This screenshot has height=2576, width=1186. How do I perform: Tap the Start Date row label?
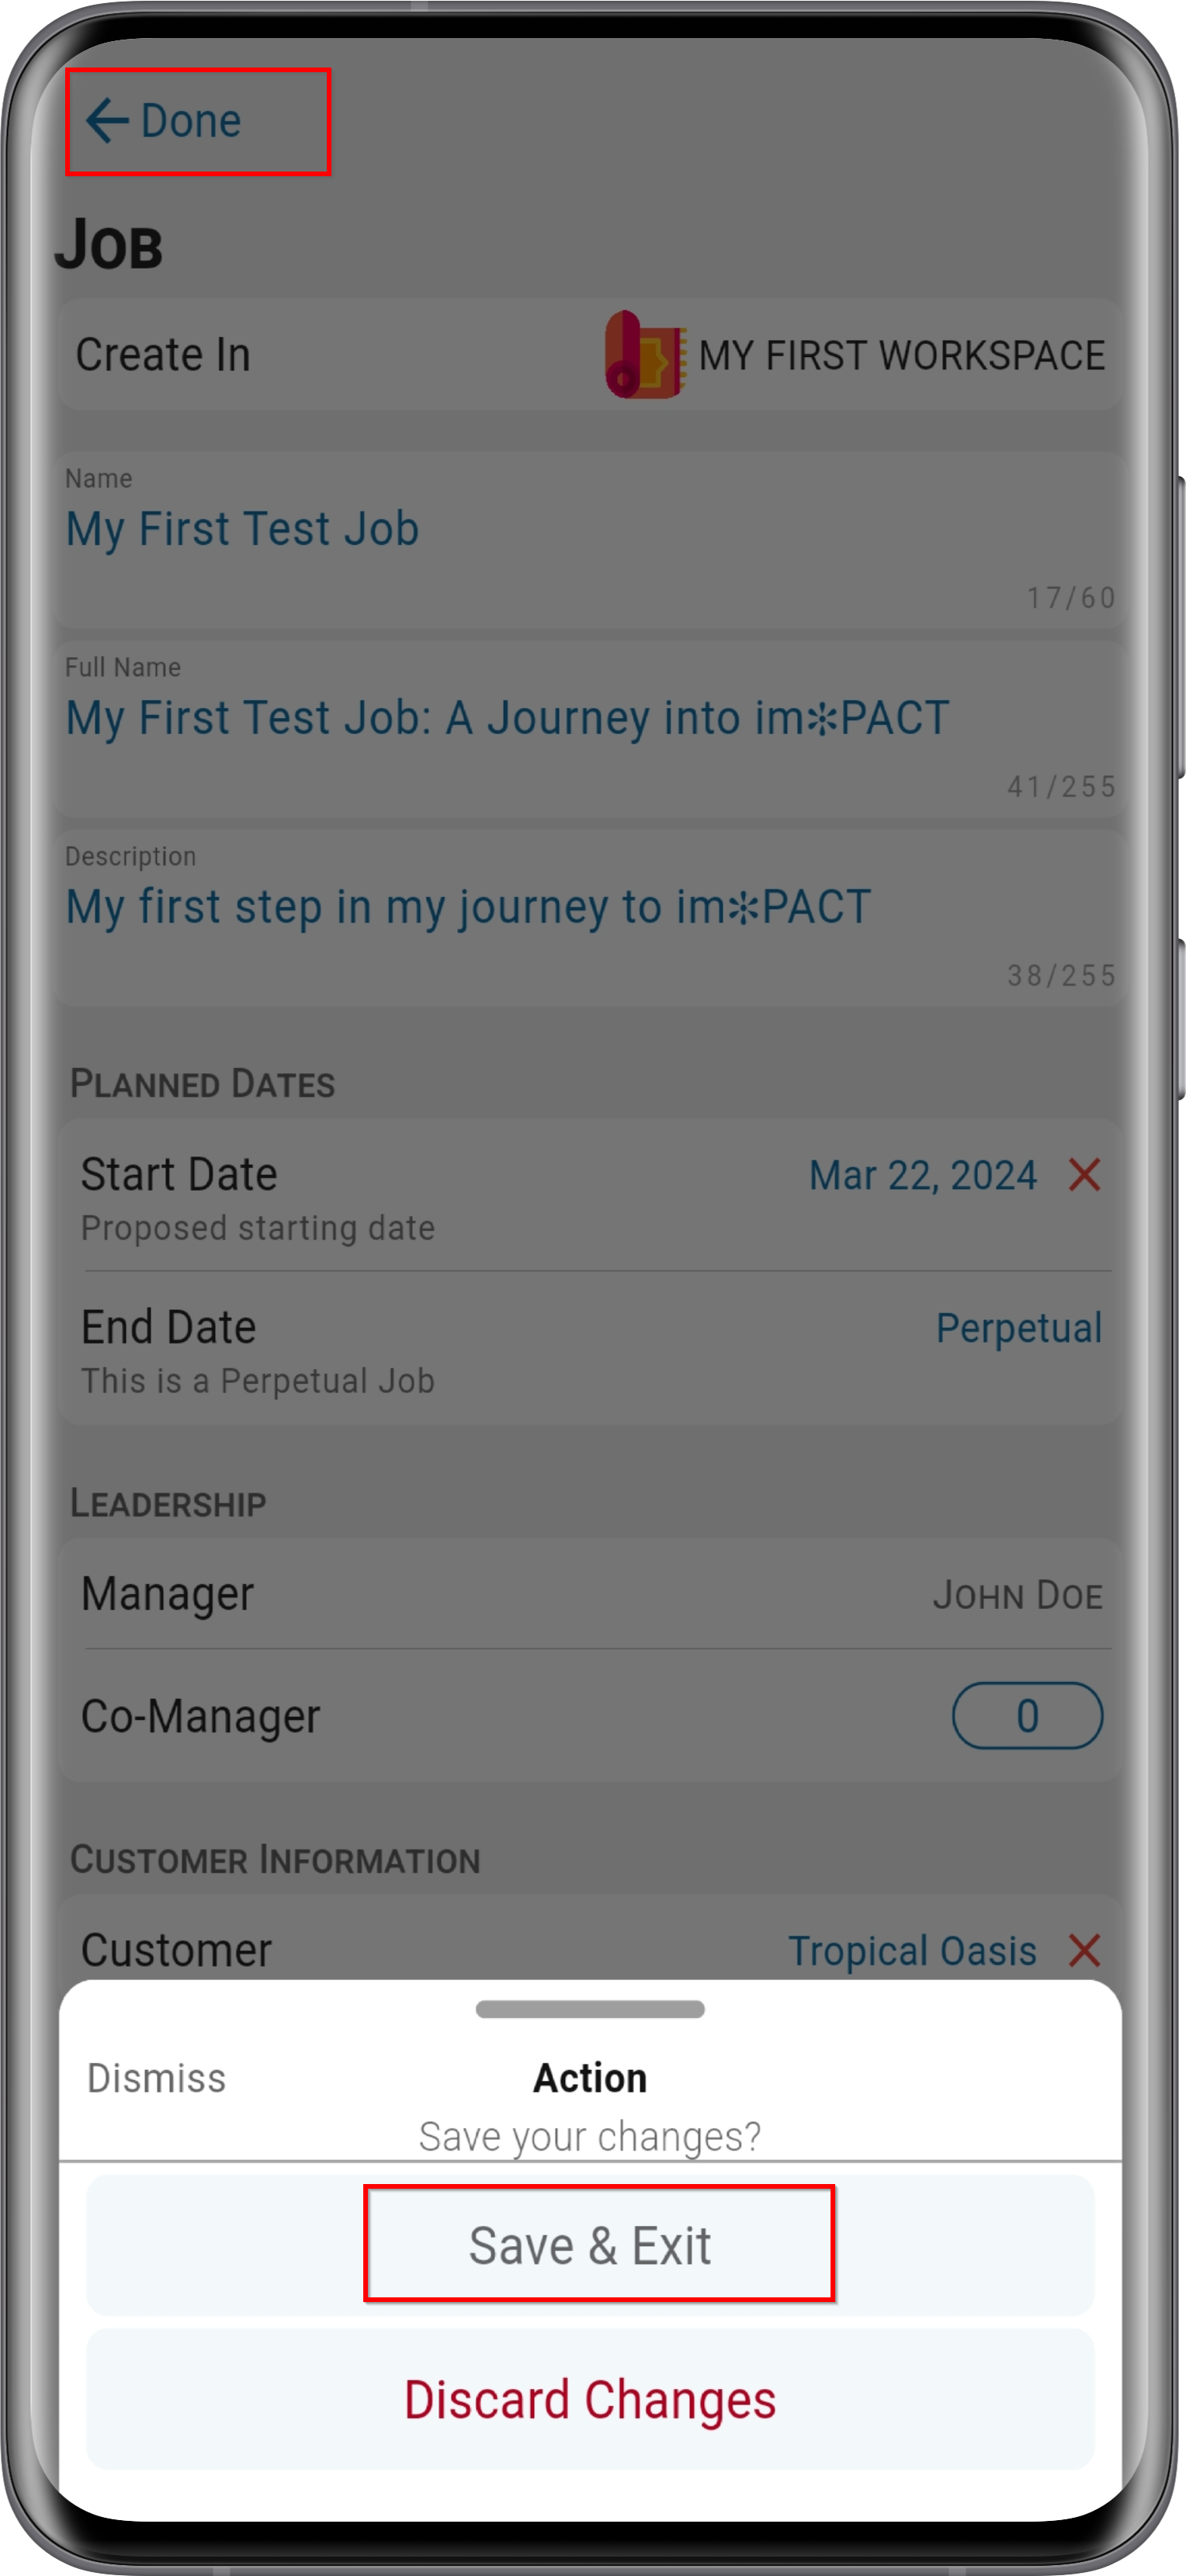coord(179,1174)
